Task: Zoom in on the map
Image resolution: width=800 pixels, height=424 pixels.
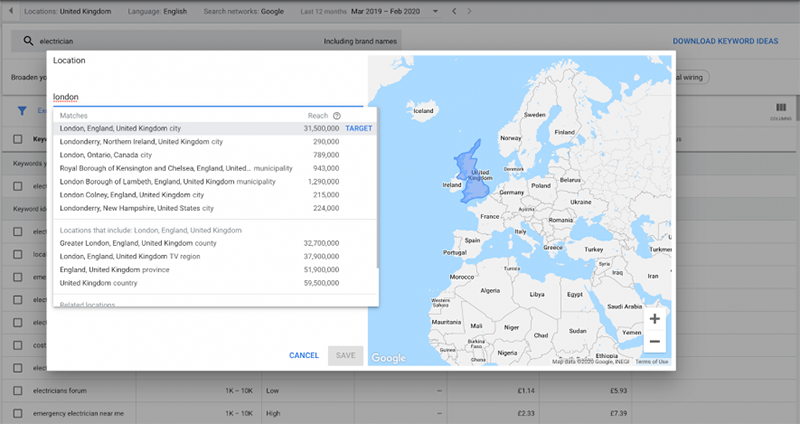Action: (x=655, y=319)
